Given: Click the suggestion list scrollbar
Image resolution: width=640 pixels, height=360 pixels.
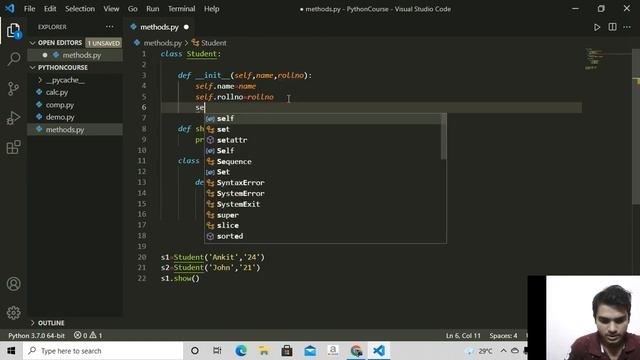Looking at the screenshot, I should (444, 137).
